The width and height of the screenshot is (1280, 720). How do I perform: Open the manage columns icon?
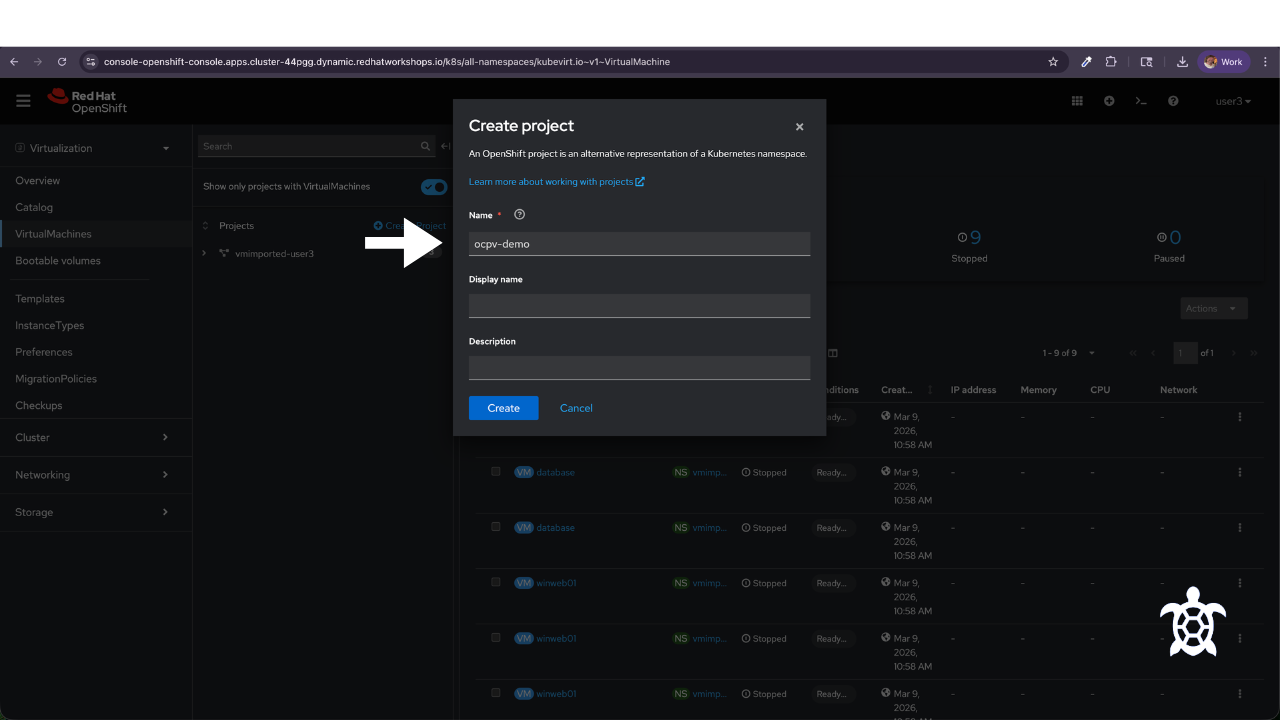(x=833, y=353)
